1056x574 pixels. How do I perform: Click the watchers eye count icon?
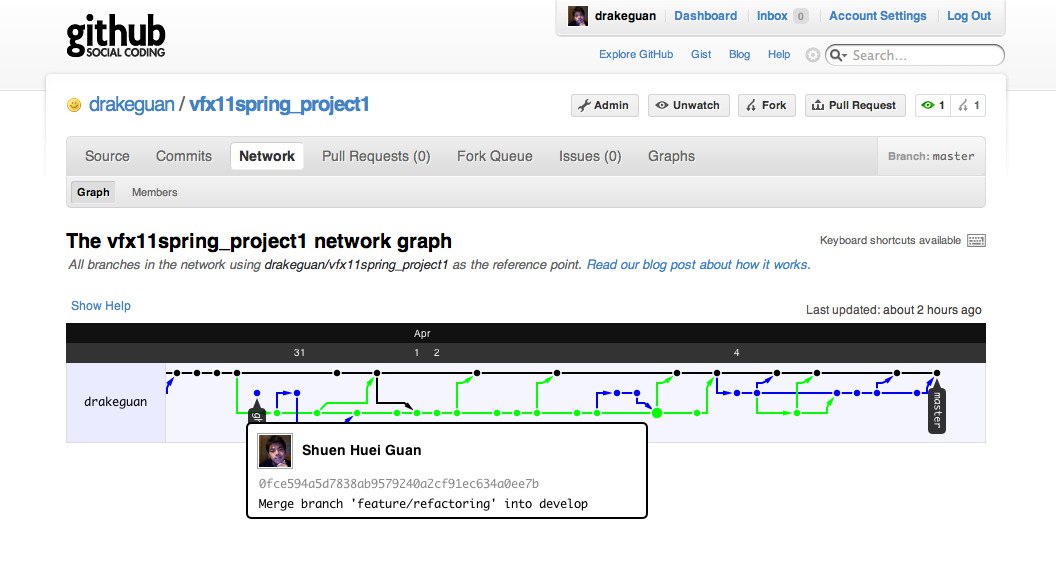click(933, 105)
